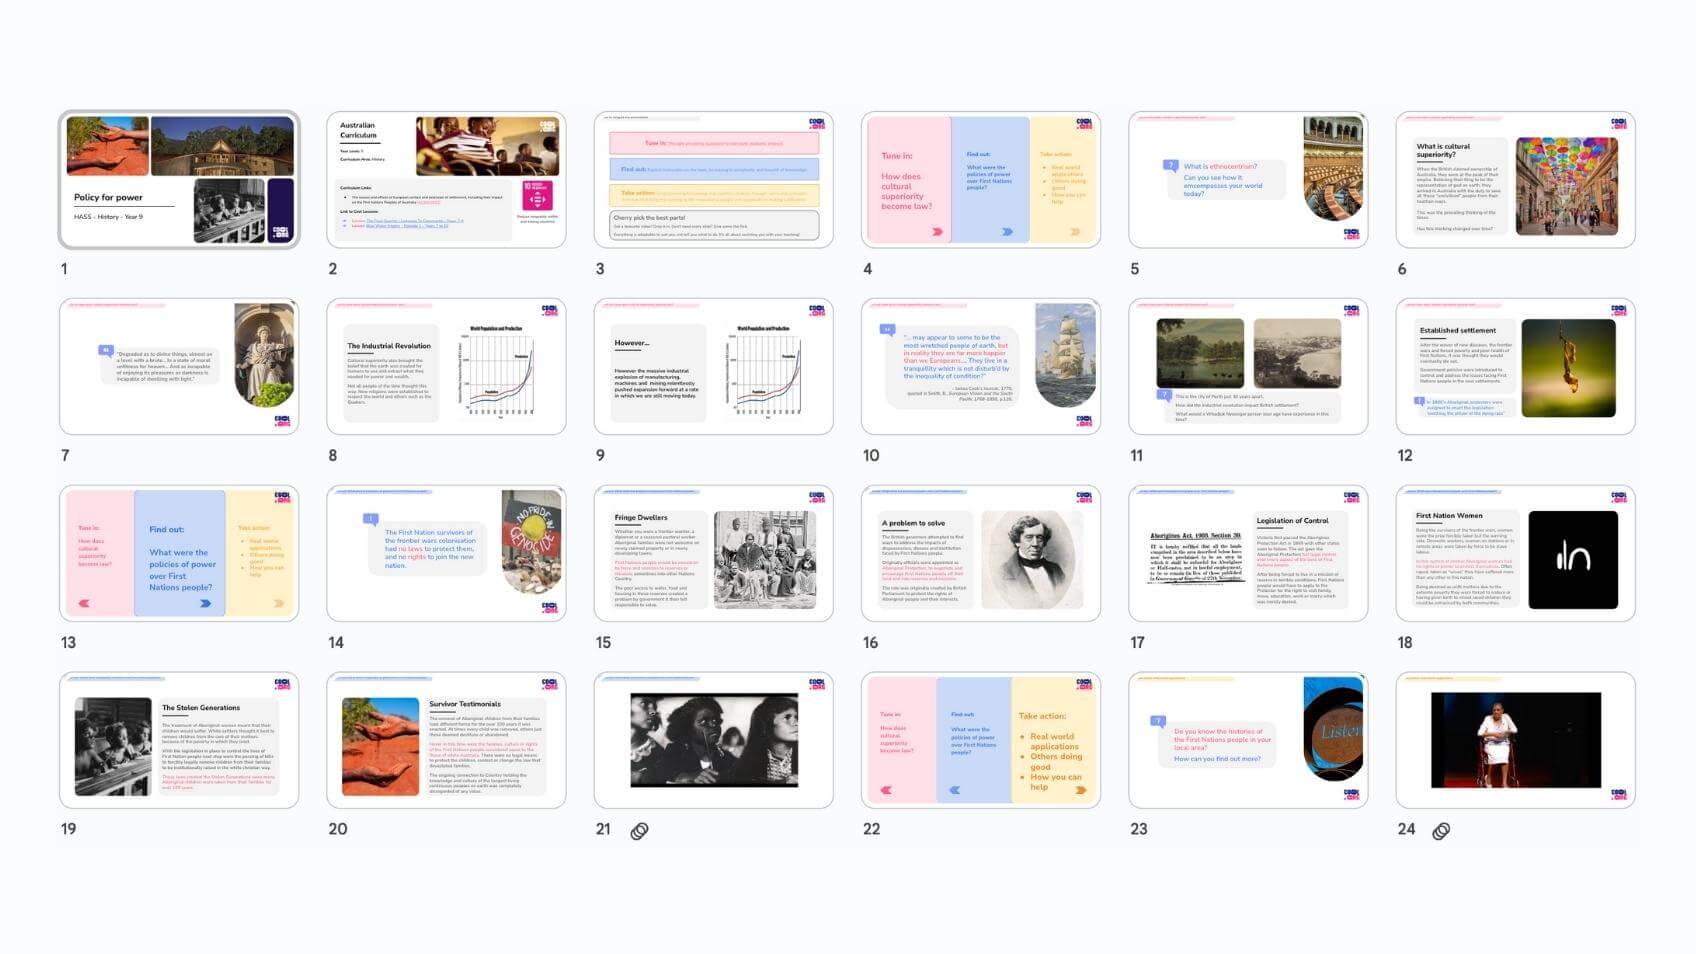
Task: Open the 'Legislation of Control' slide
Action: (x=1248, y=553)
